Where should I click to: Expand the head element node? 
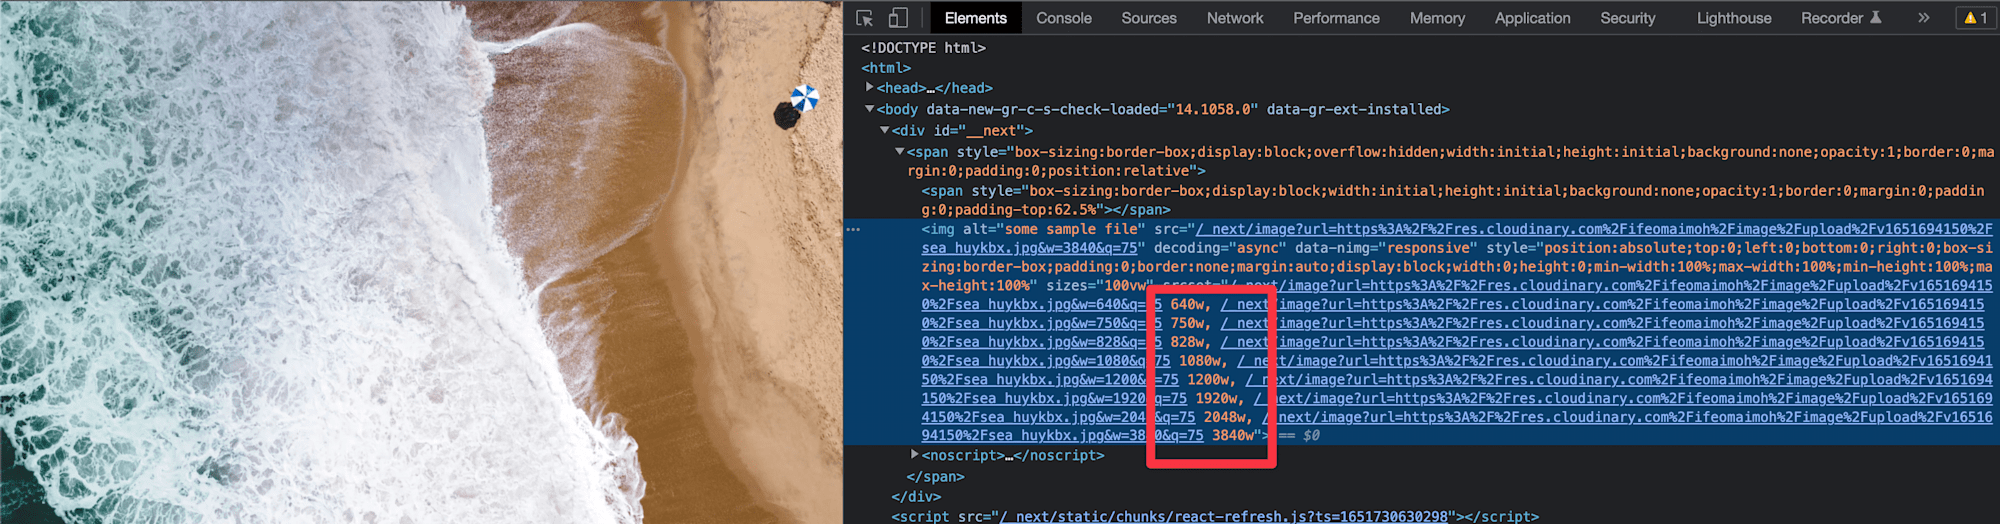pos(870,87)
